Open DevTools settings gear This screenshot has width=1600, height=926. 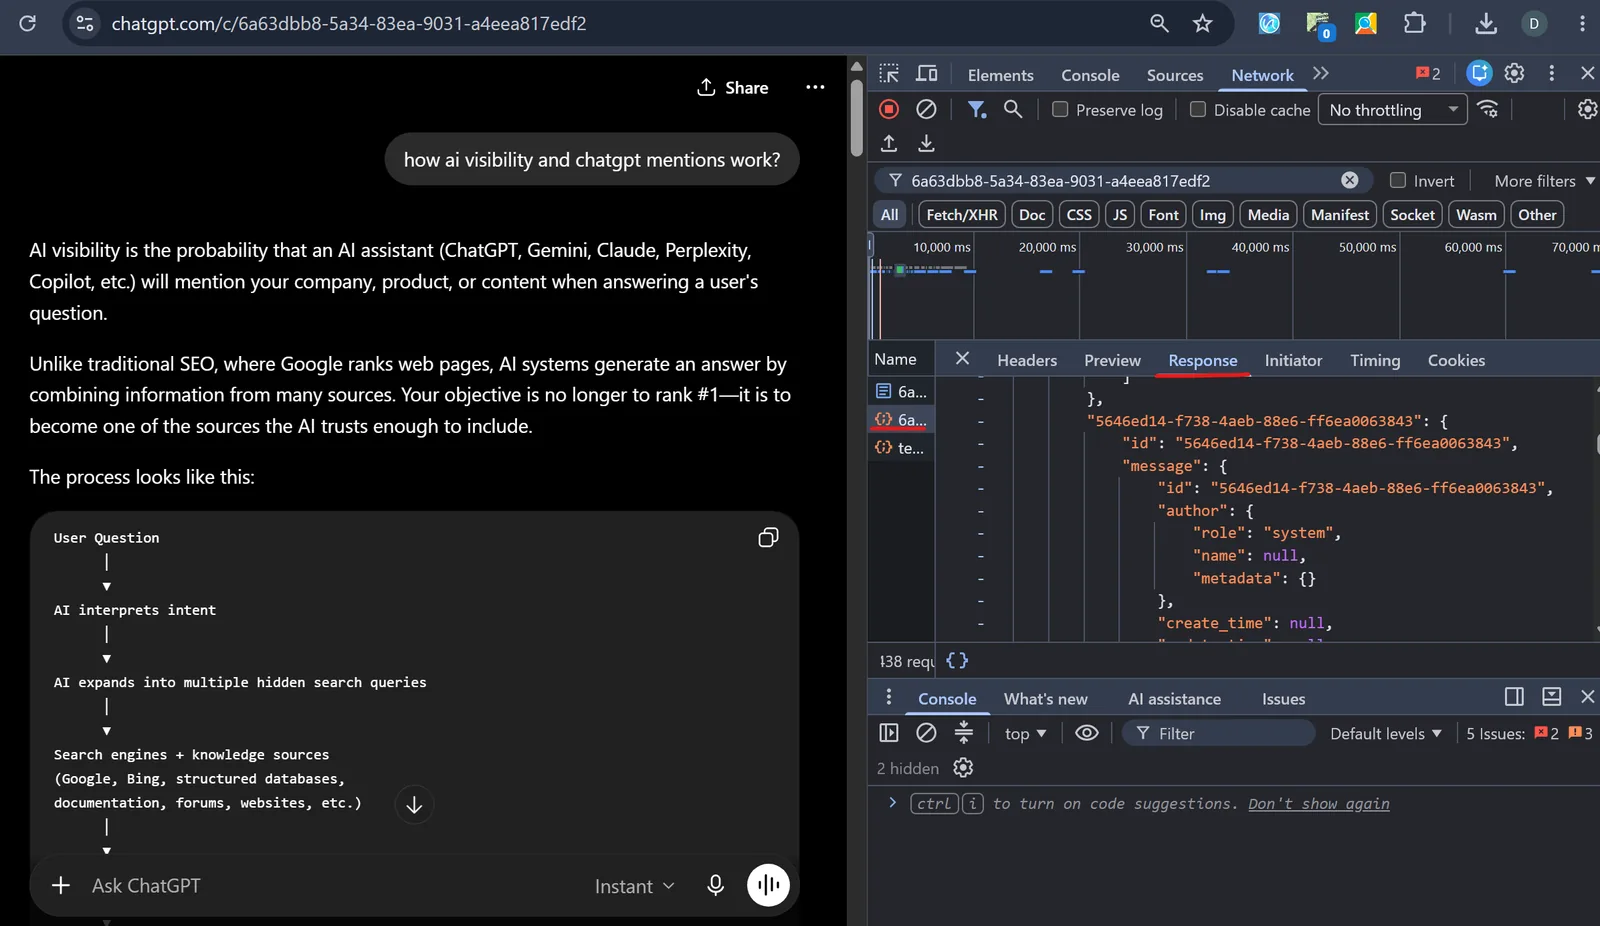pyautogui.click(x=1514, y=73)
